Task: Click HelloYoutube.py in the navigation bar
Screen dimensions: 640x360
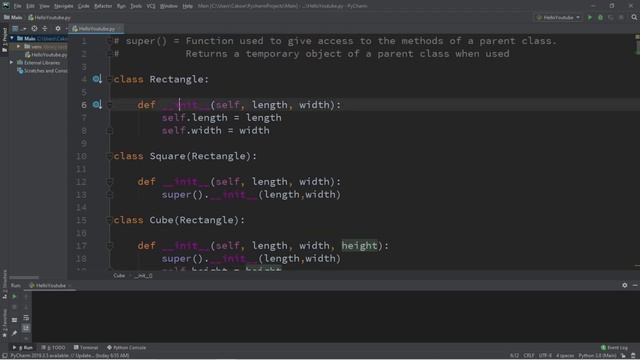Action: [x=49, y=18]
